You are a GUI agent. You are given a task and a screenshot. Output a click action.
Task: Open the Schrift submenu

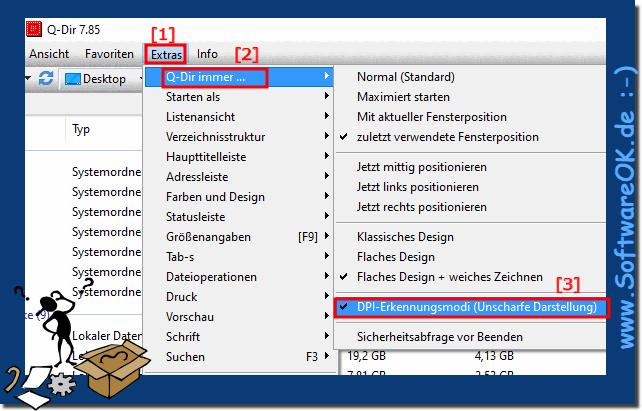pos(239,337)
